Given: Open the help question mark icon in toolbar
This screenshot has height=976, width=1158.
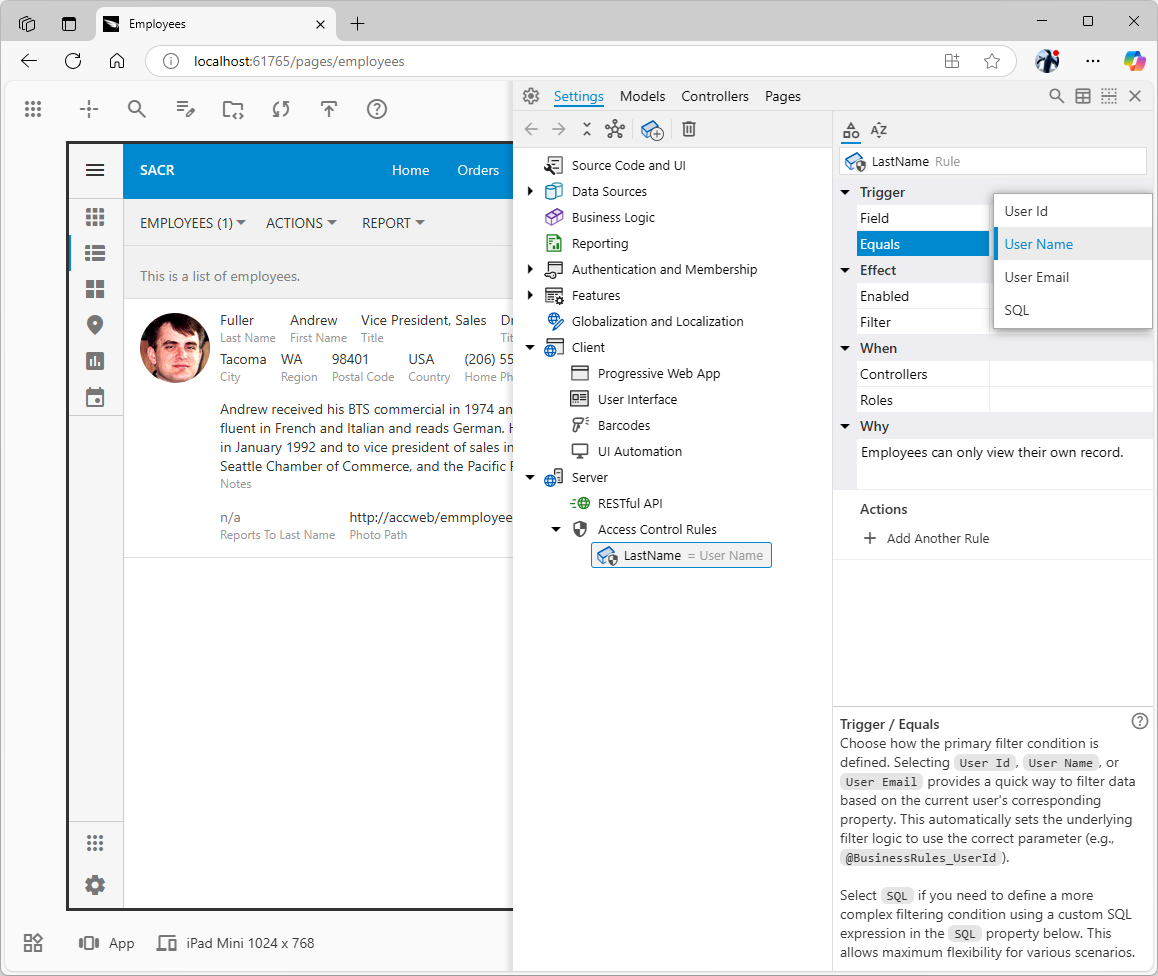Looking at the screenshot, I should (376, 109).
